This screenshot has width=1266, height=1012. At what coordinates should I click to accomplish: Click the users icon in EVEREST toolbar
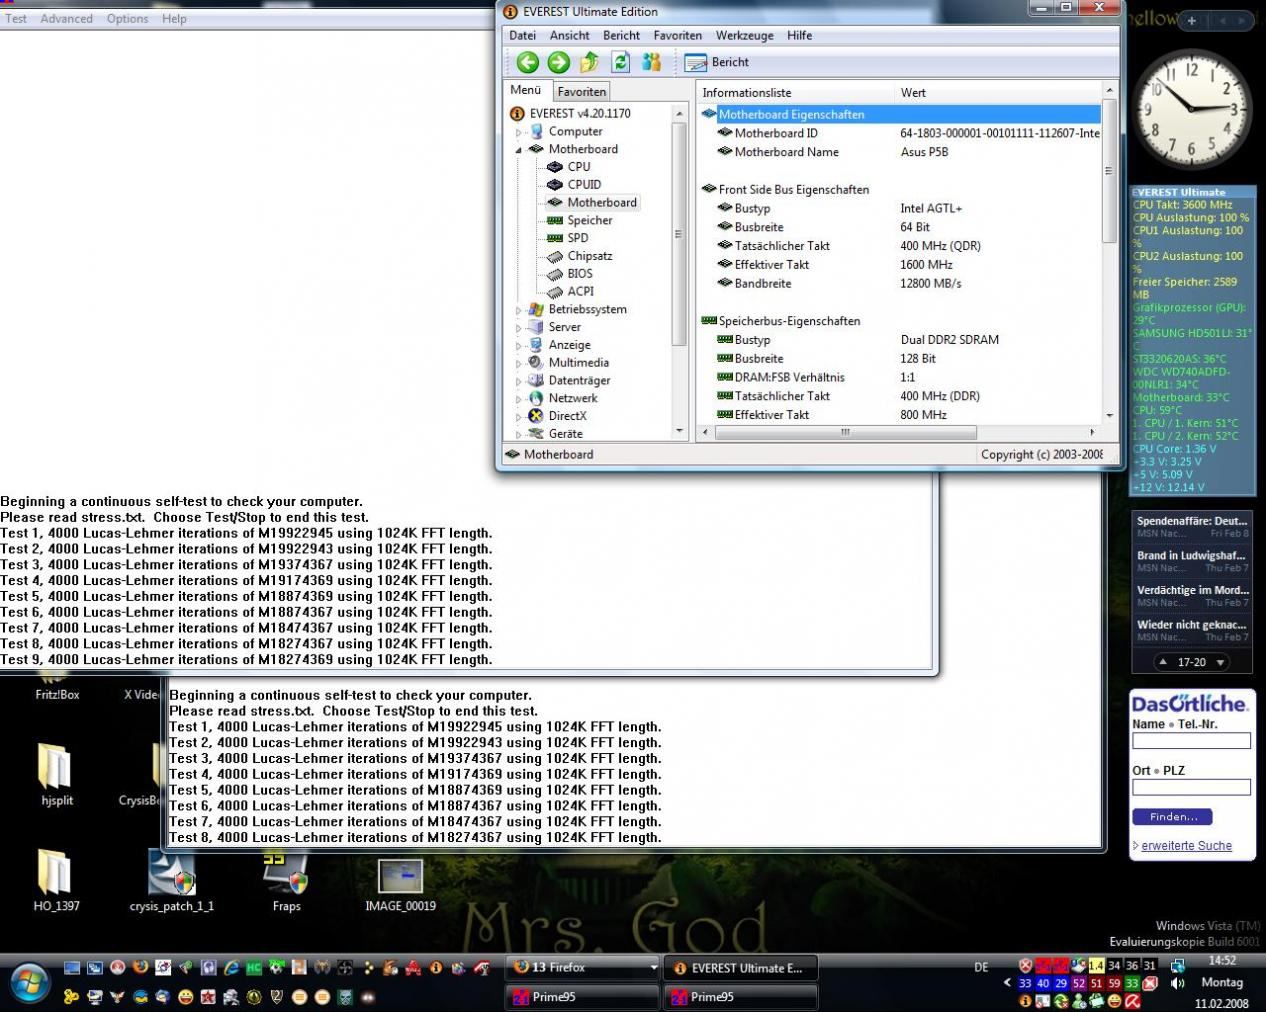click(x=651, y=62)
